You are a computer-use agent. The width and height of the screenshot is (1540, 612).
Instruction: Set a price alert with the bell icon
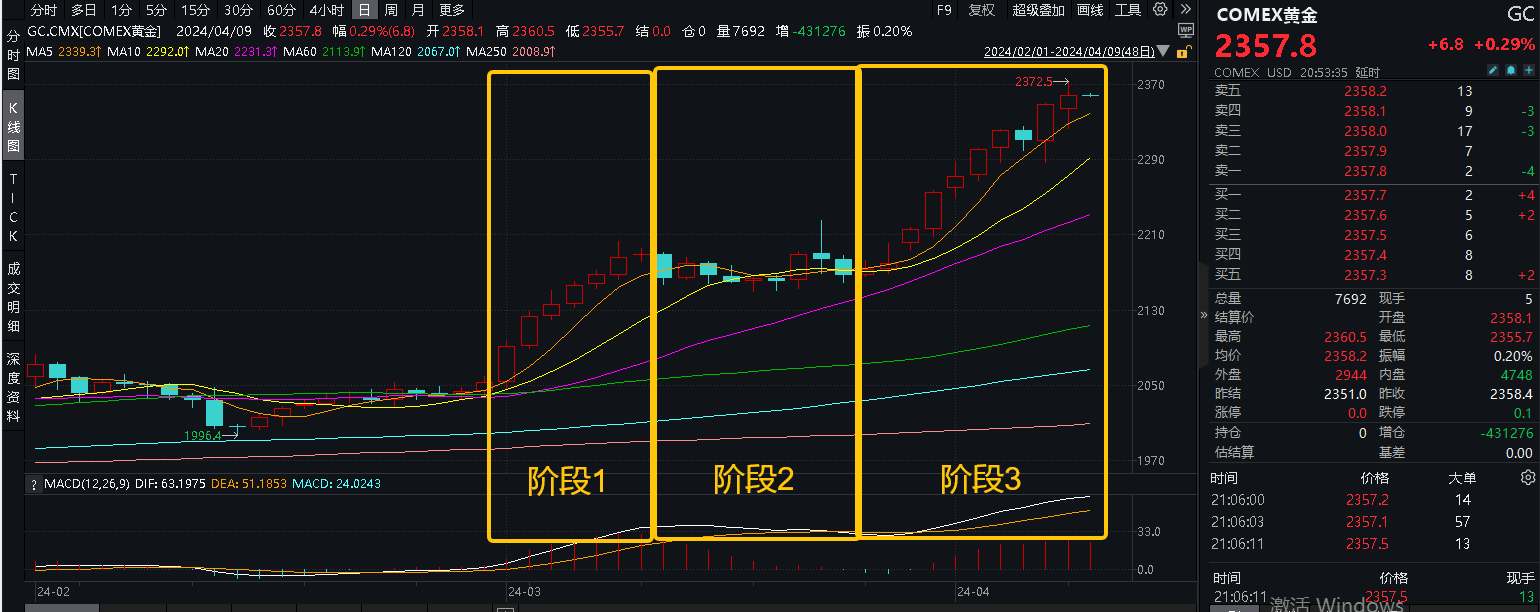coord(1512,70)
